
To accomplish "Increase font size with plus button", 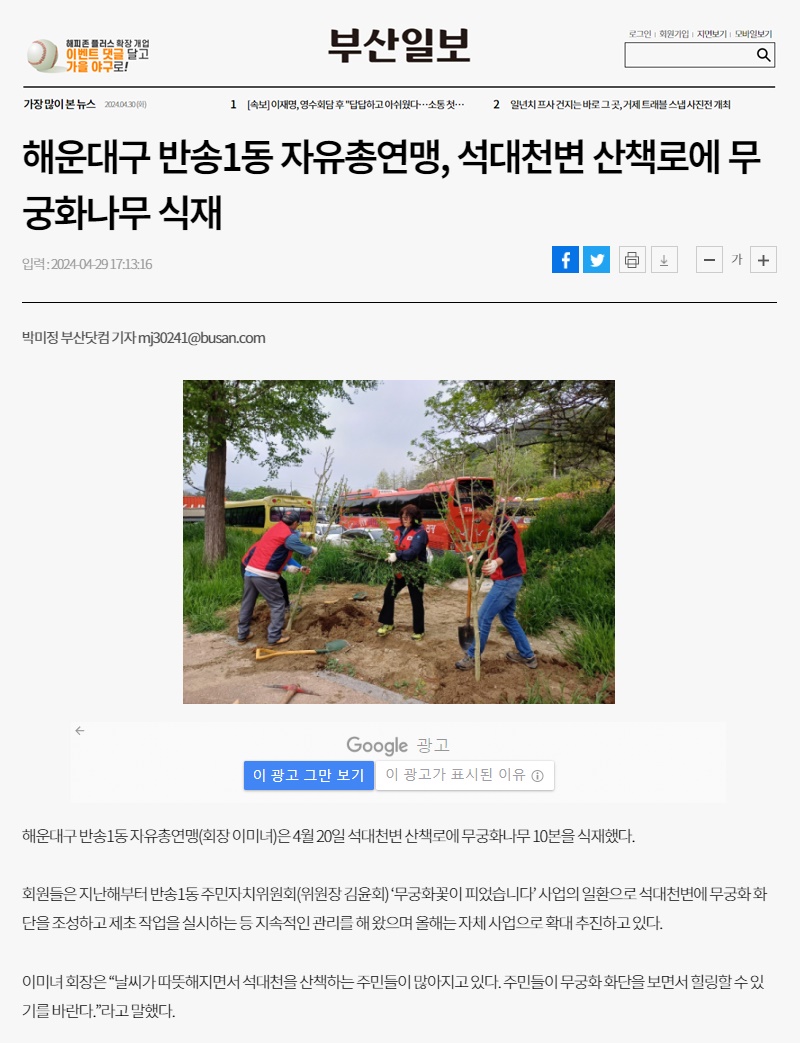I will point(763,259).
